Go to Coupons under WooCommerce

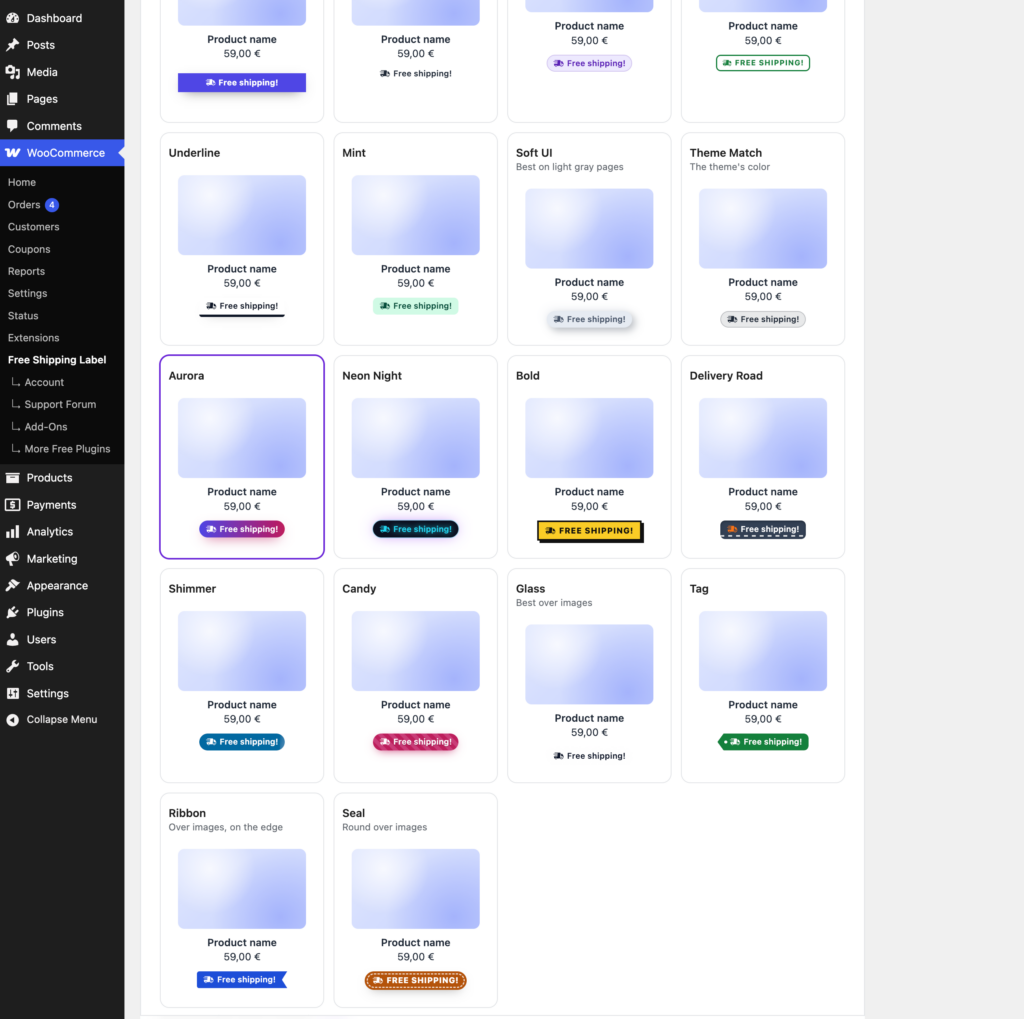29,250
